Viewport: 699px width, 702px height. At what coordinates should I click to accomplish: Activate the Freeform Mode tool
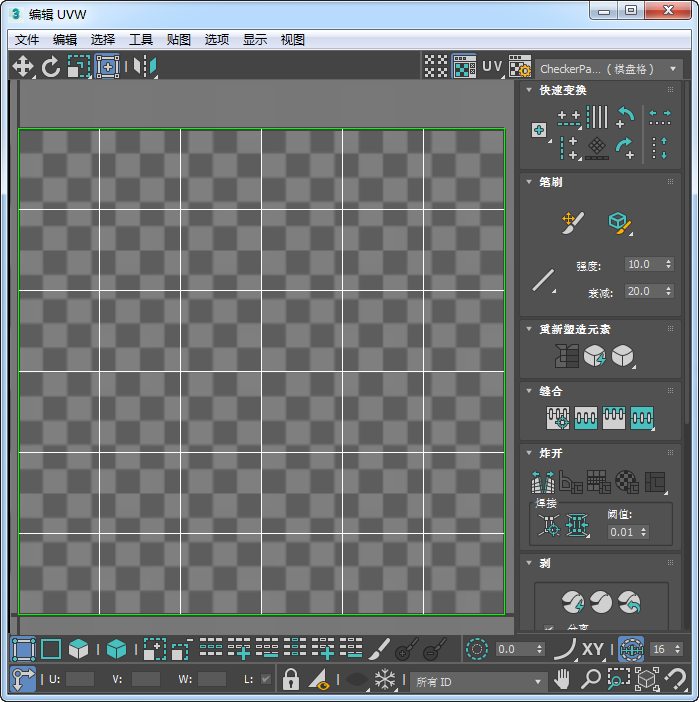click(107, 67)
